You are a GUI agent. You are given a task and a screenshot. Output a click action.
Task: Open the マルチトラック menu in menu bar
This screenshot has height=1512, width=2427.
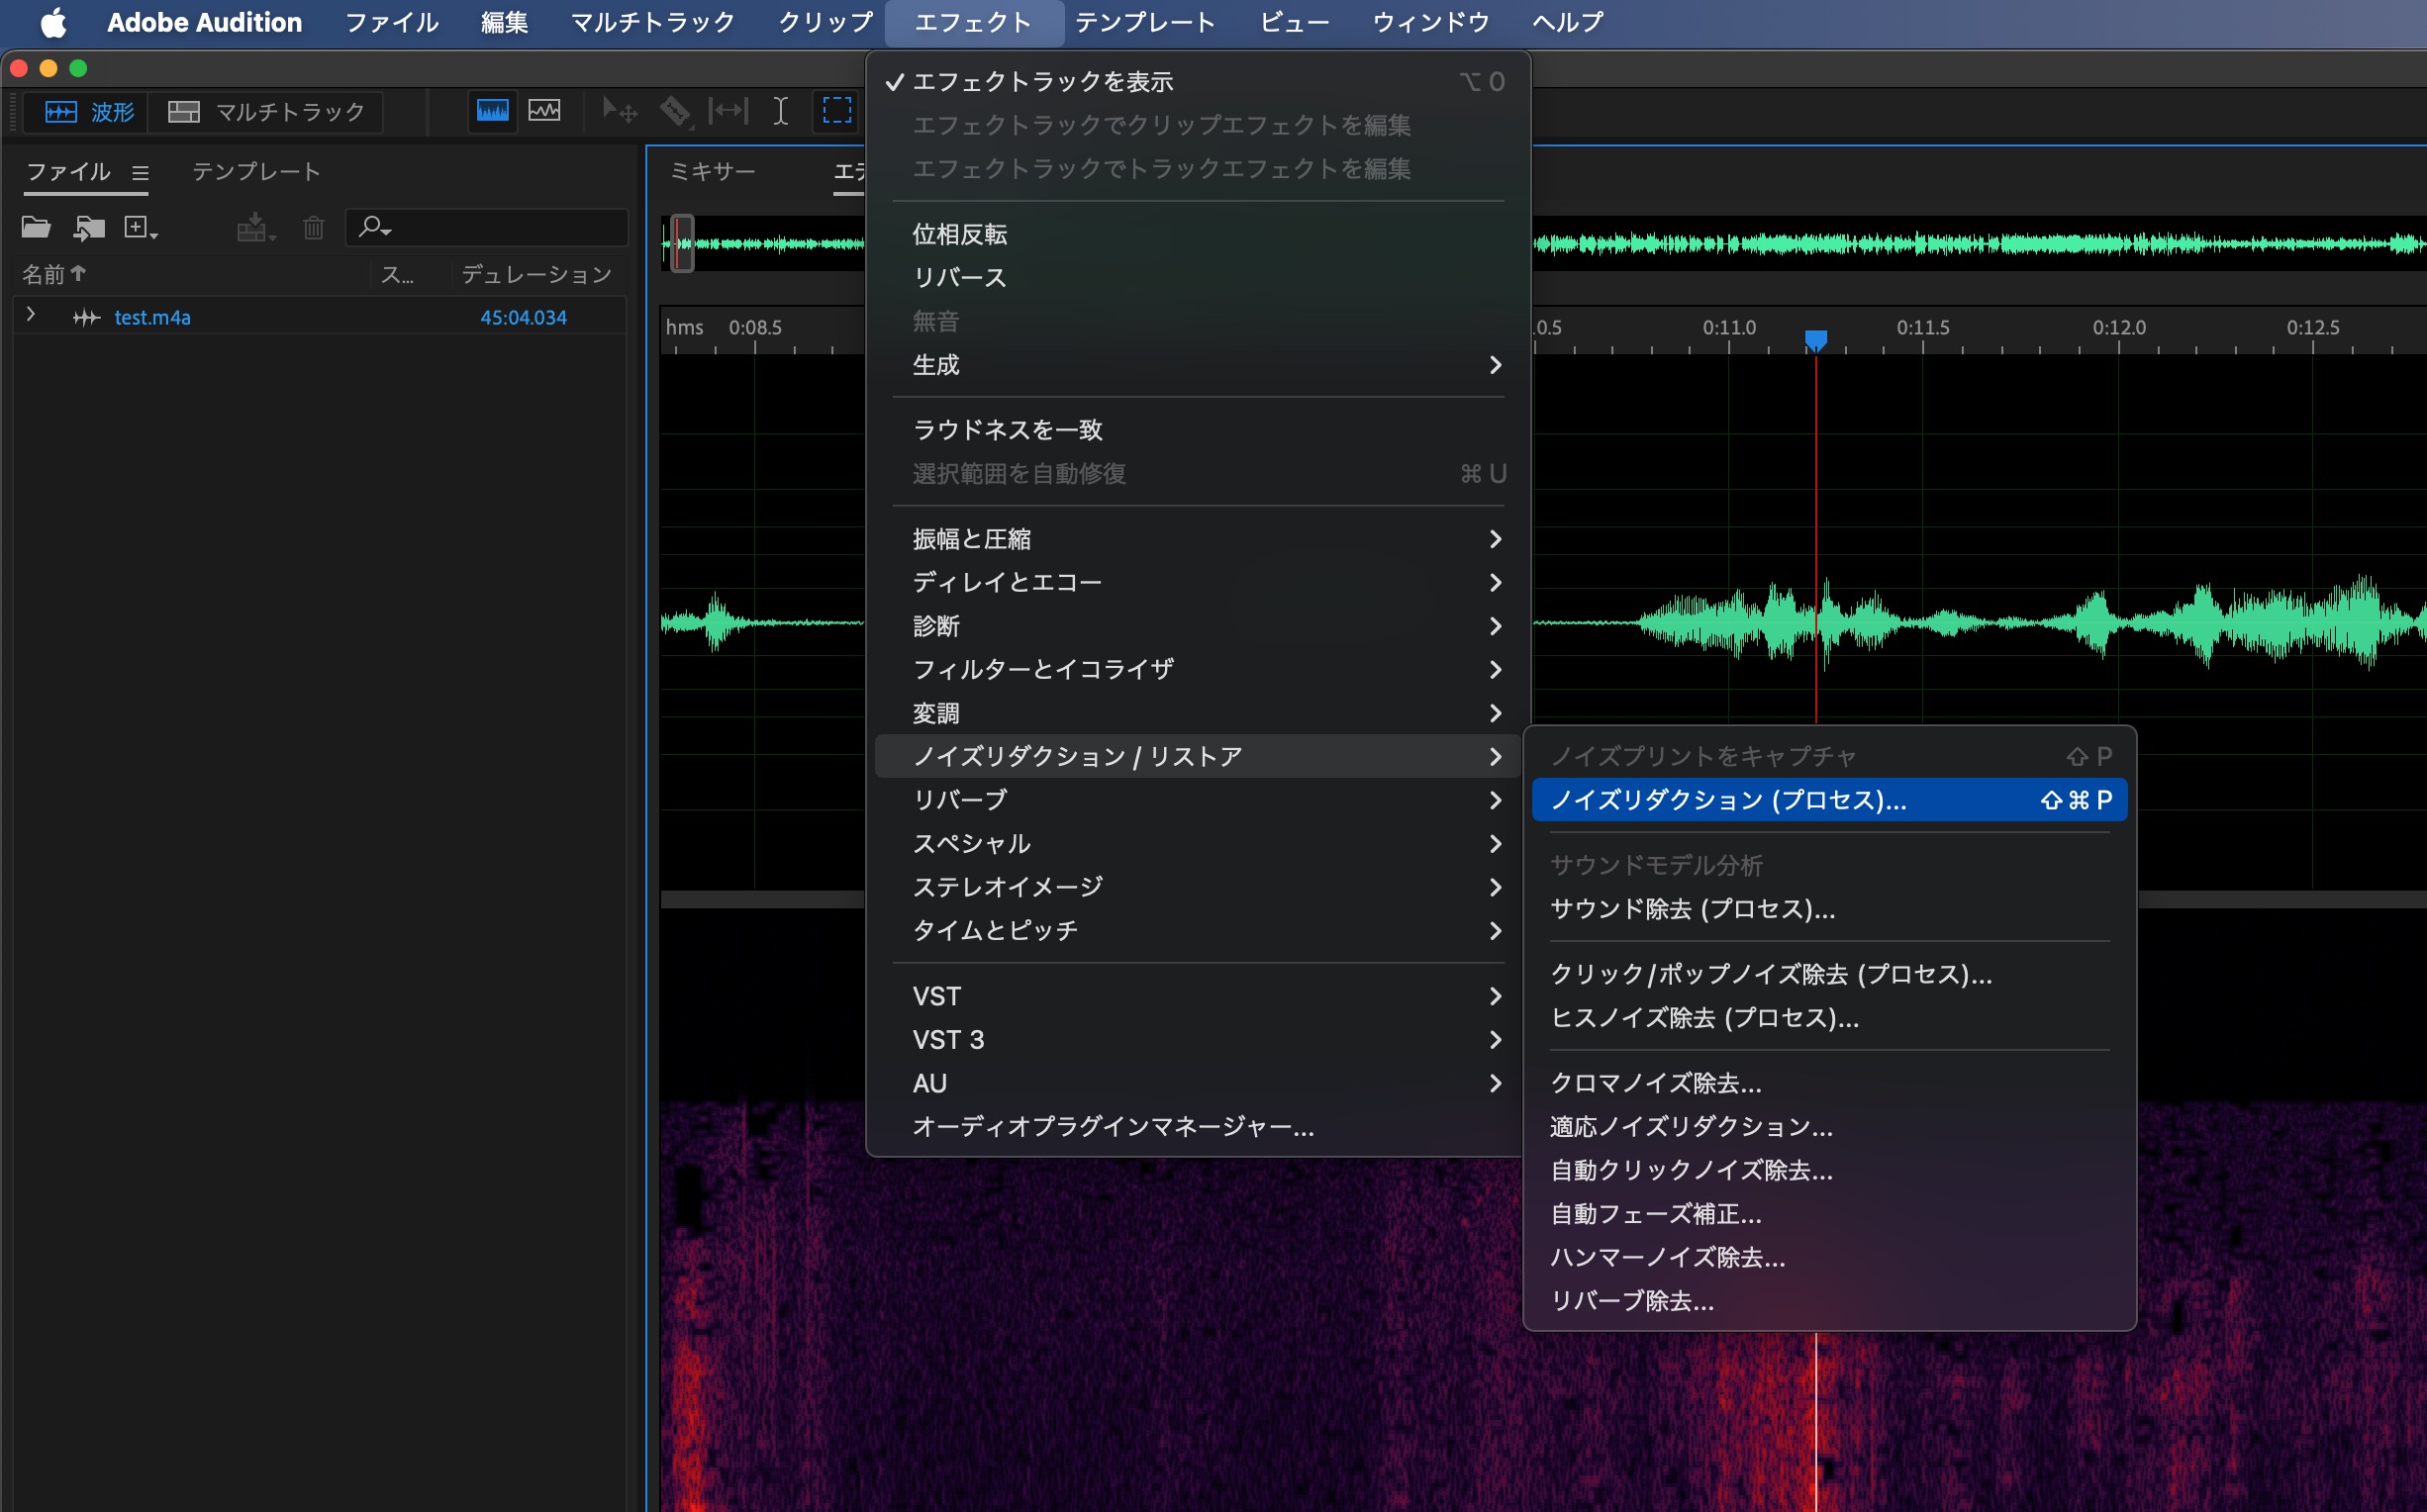652,22
